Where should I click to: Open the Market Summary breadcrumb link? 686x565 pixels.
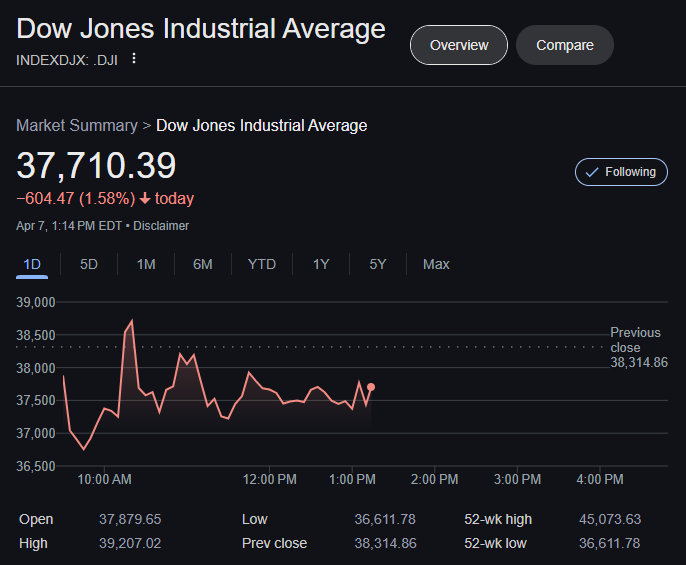pos(77,126)
